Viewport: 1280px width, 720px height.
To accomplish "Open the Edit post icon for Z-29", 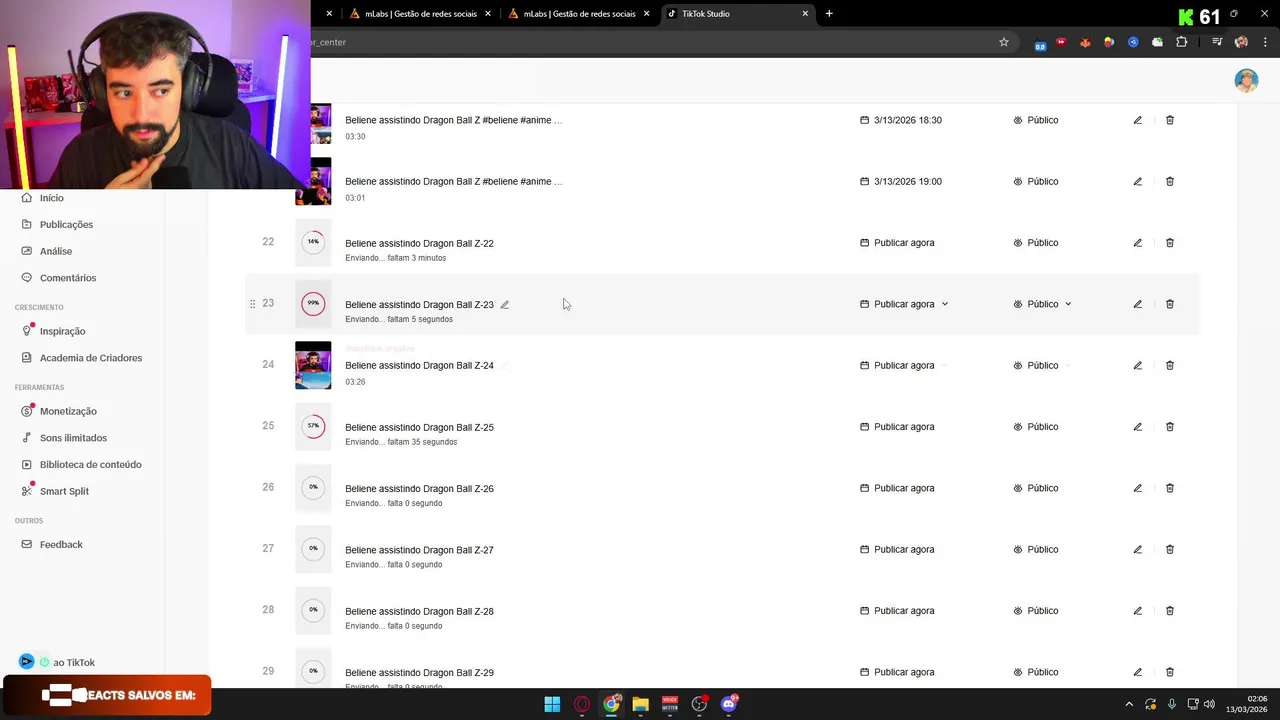I will pyautogui.click(x=1137, y=672).
